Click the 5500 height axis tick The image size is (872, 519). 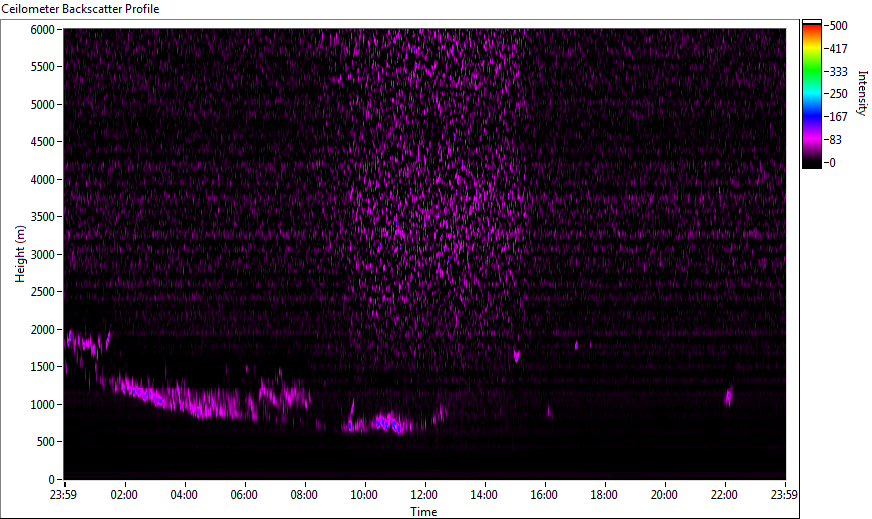[43, 67]
